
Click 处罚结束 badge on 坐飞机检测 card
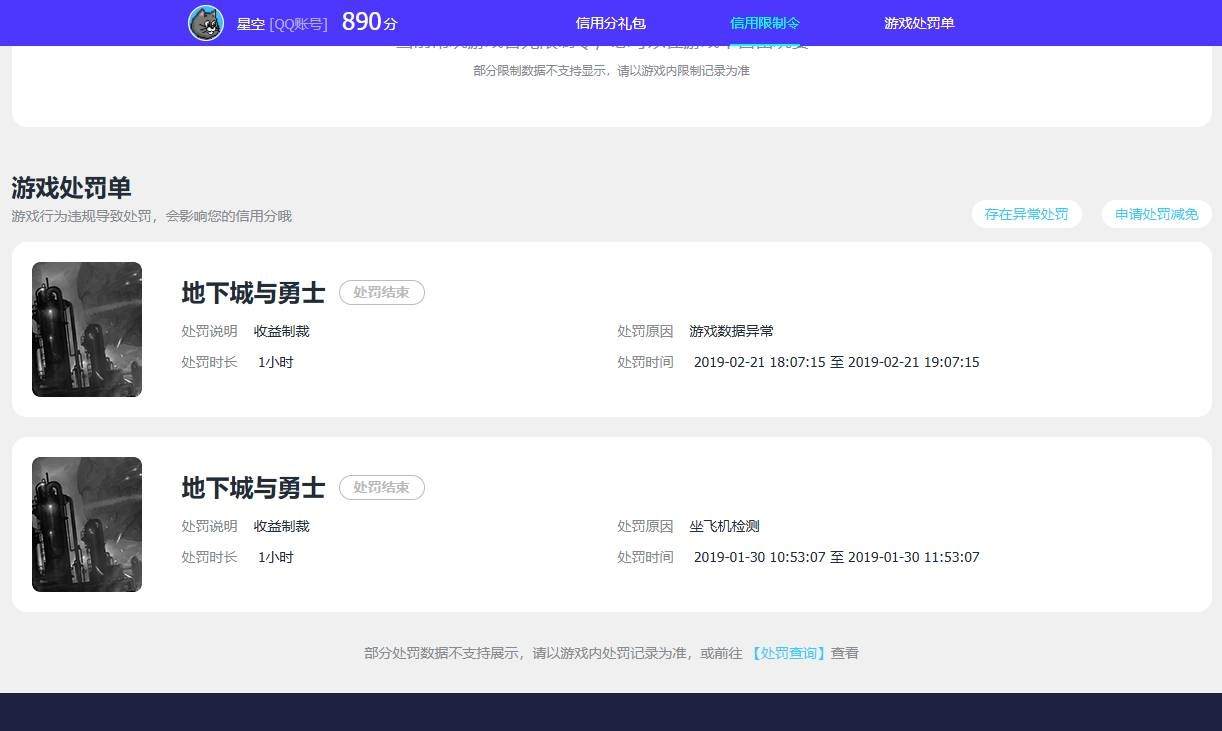tap(382, 488)
